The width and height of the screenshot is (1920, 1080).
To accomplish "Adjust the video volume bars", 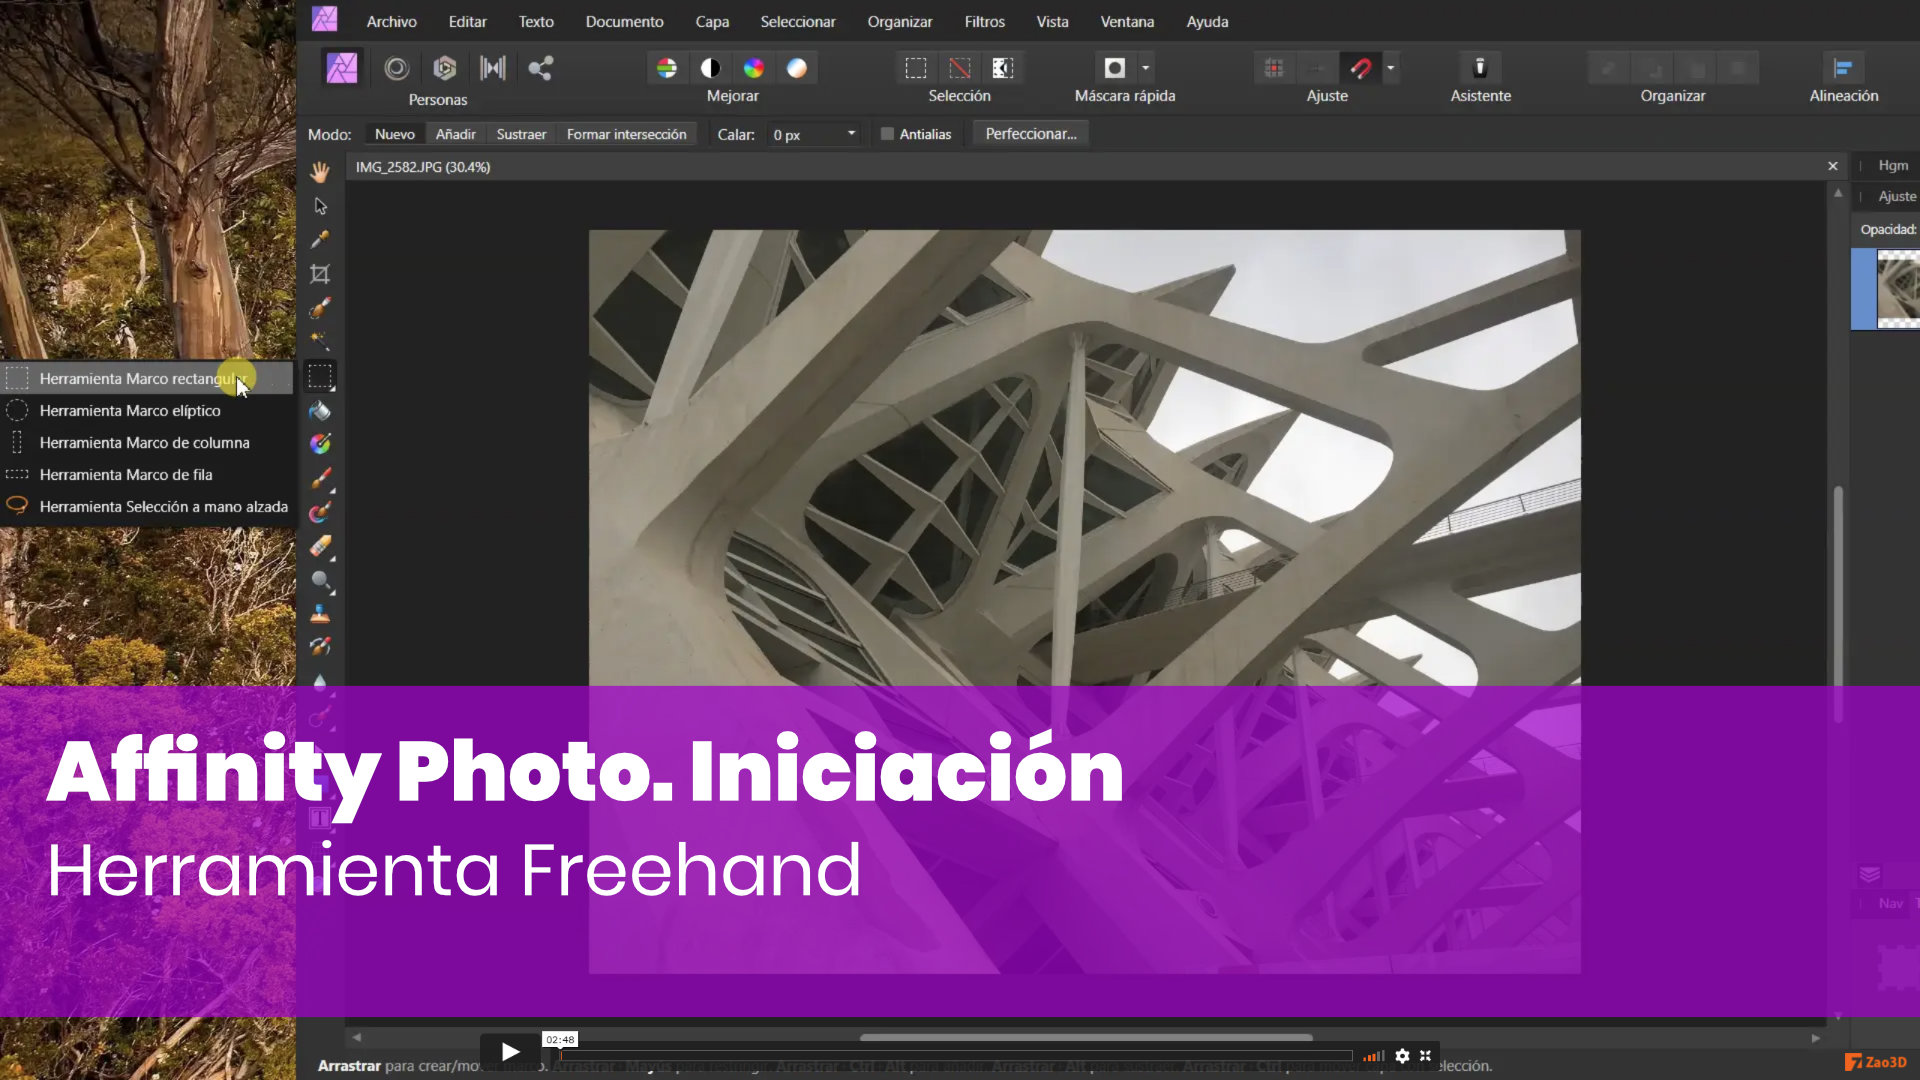I will [x=1374, y=1056].
